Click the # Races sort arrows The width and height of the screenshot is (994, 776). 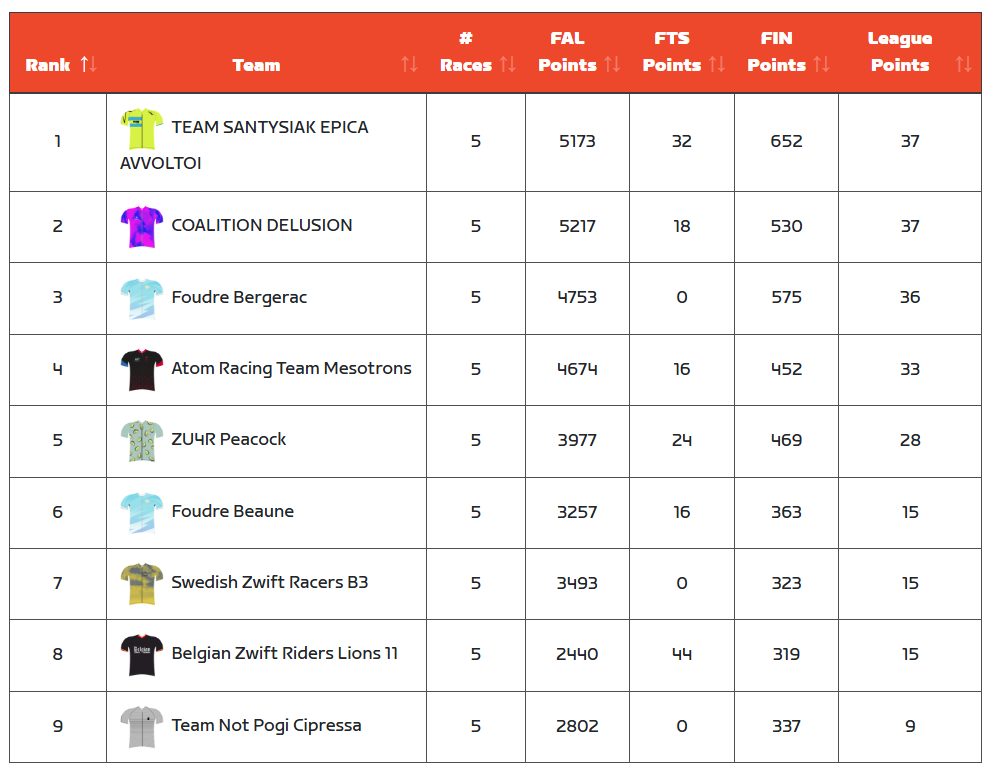tap(508, 65)
